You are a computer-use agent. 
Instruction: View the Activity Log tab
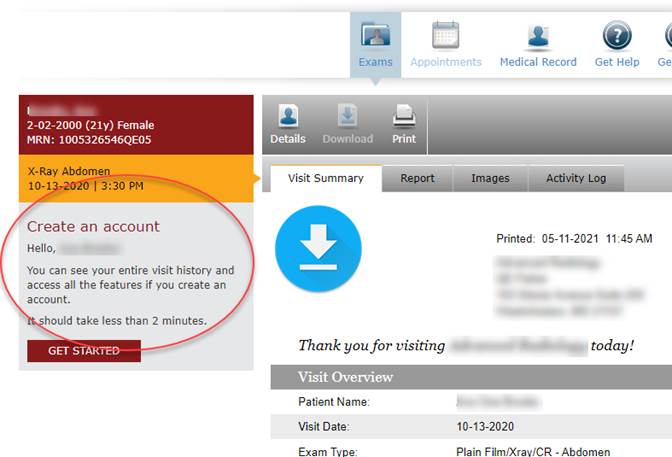(576, 178)
